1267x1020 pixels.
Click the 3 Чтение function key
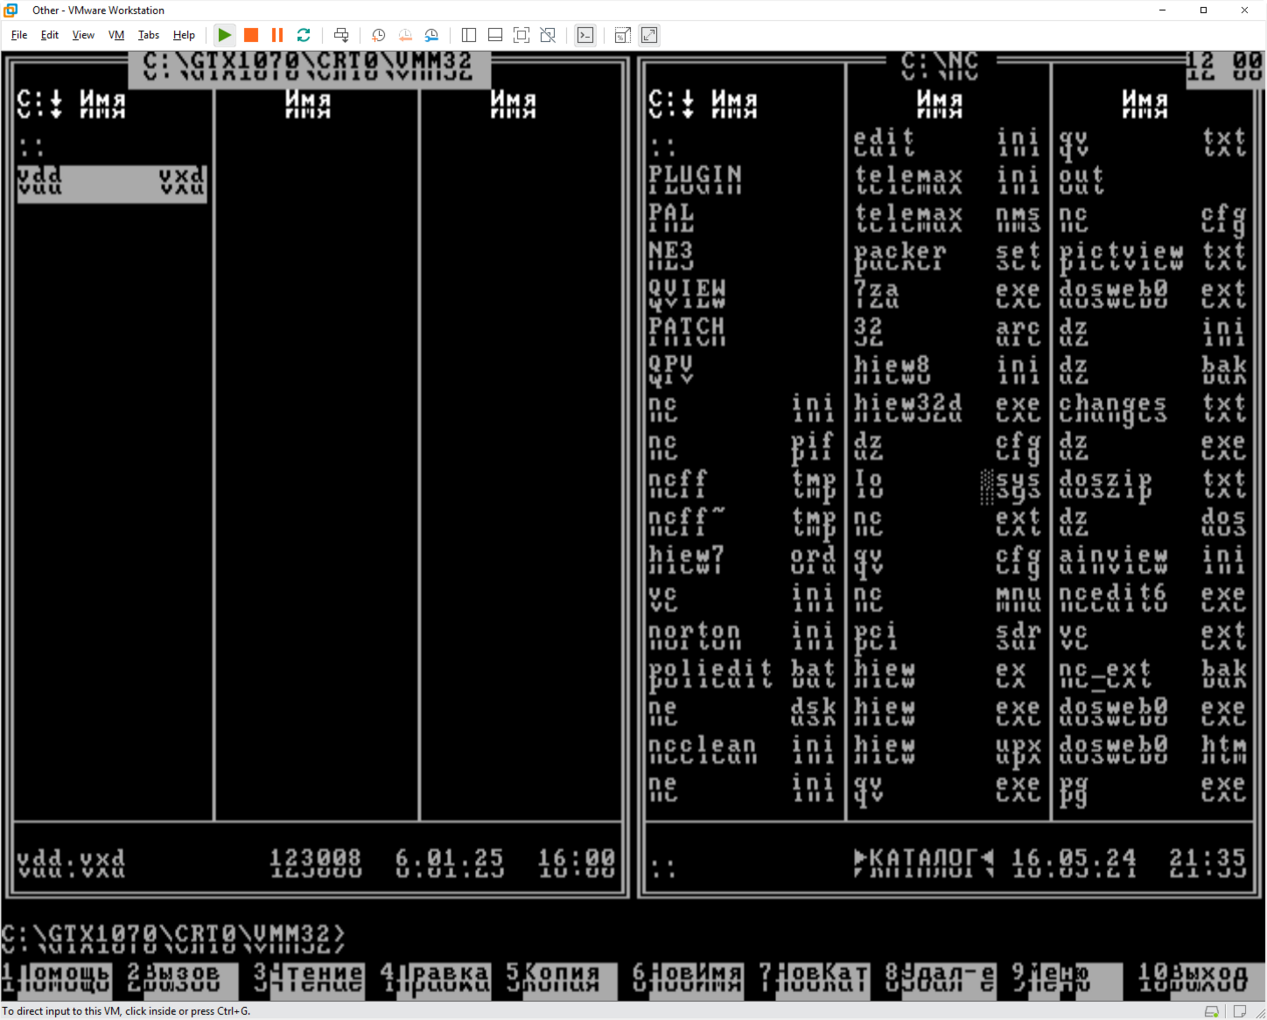[x=309, y=980]
